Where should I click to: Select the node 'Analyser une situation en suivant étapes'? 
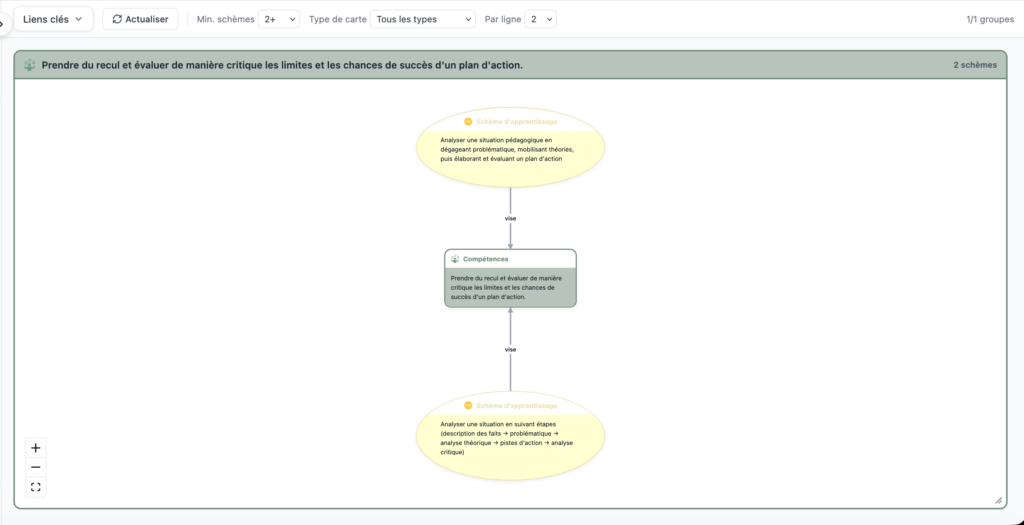tap(511, 436)
